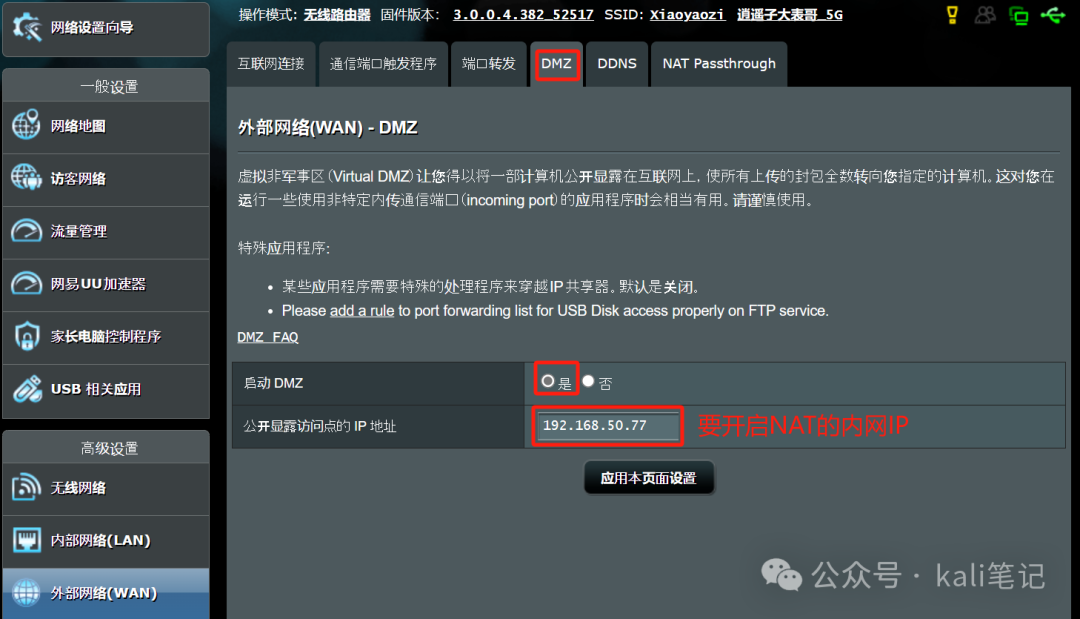Open the 网络设置向导 setup wizard icon
The width and height of the screenshot is (1080, 619).
27,28
